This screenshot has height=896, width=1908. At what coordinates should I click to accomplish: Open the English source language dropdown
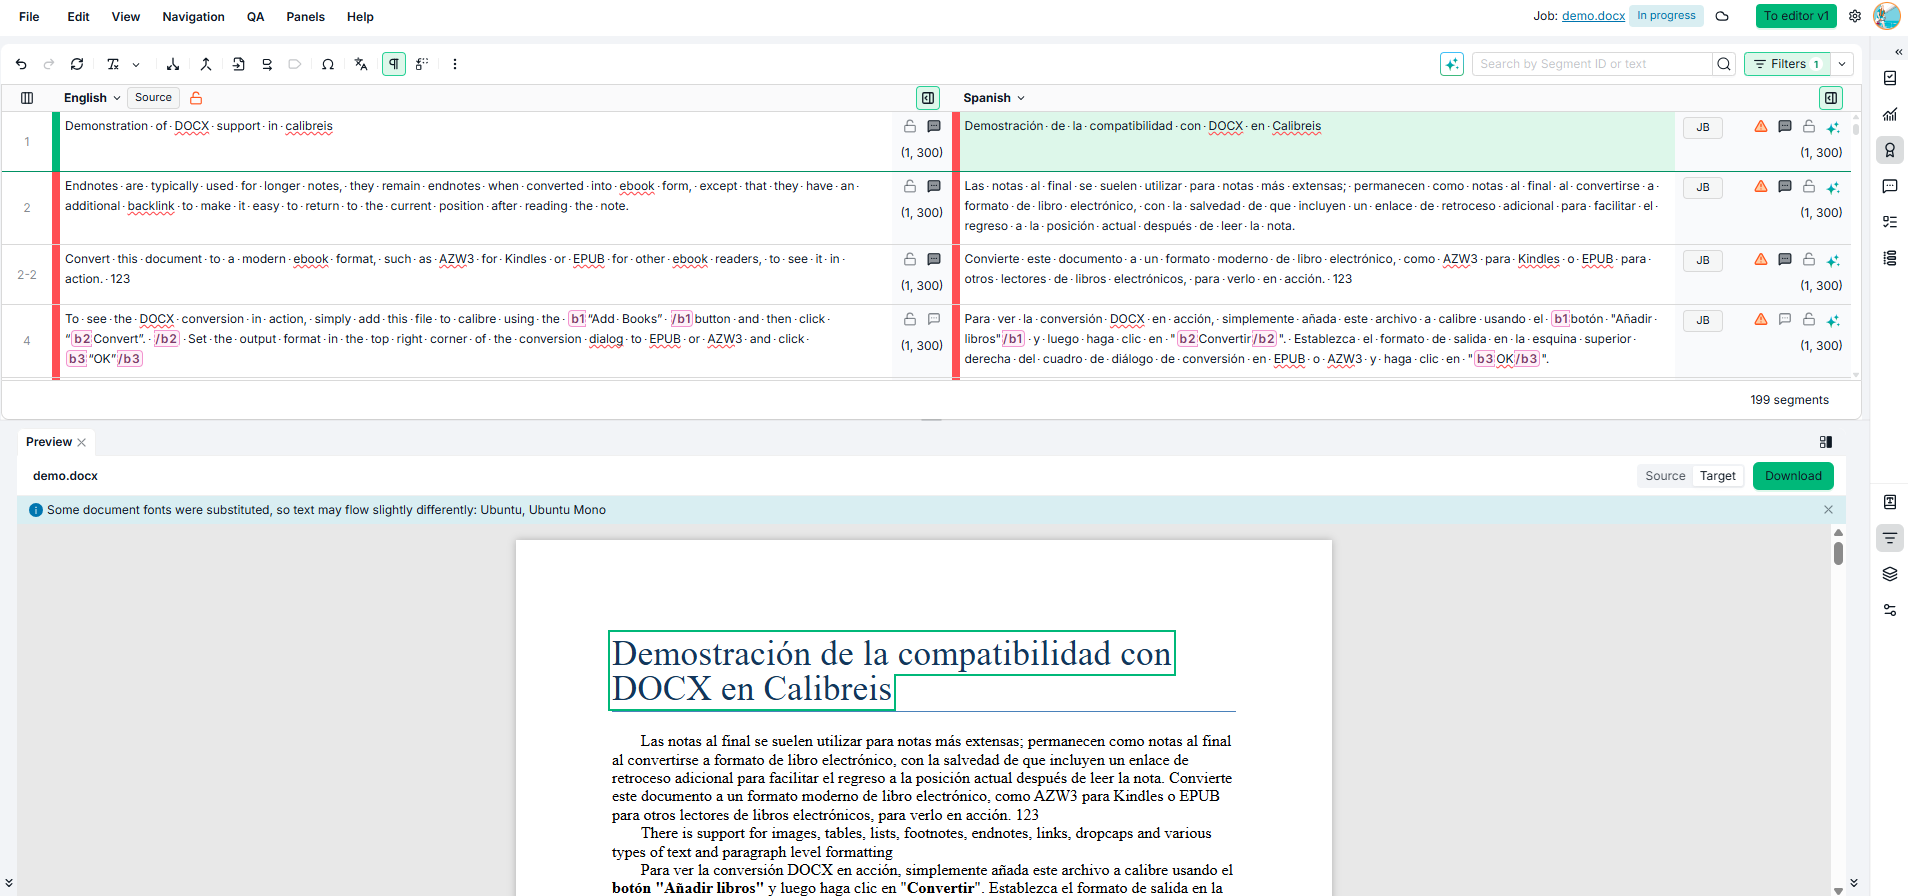pos(92,98)
